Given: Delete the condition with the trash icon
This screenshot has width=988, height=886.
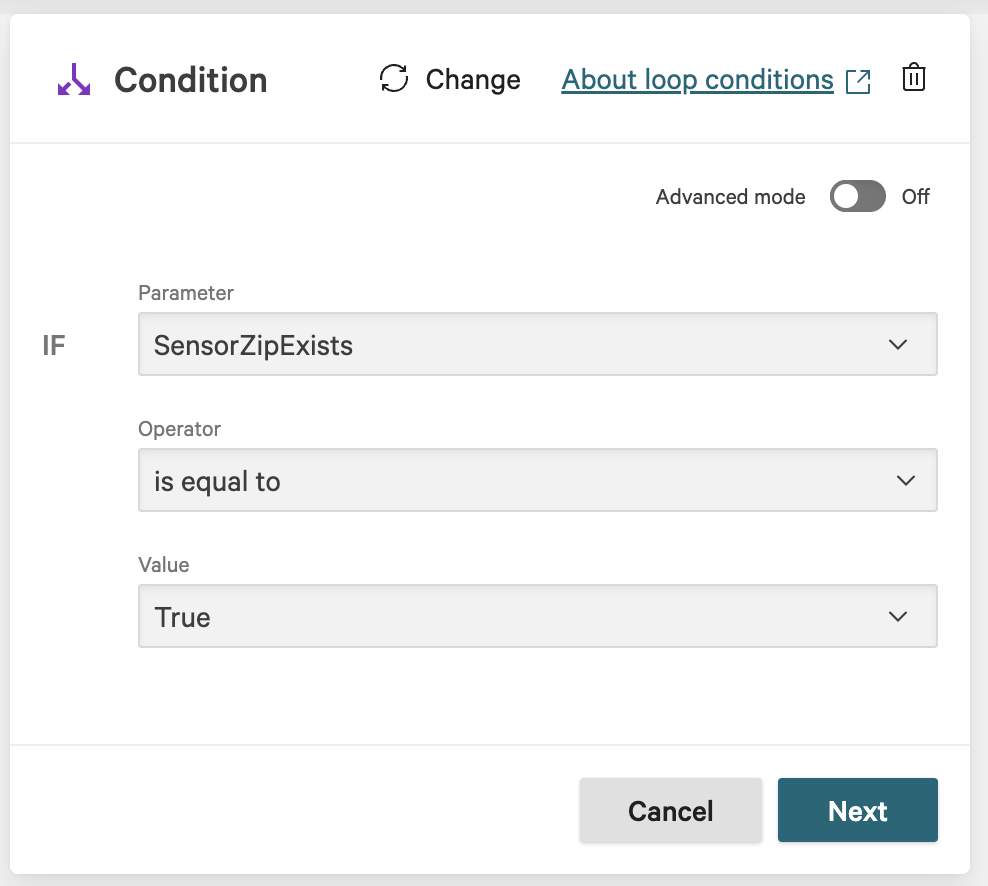Looking at the screenshot, I should (914, 78).
